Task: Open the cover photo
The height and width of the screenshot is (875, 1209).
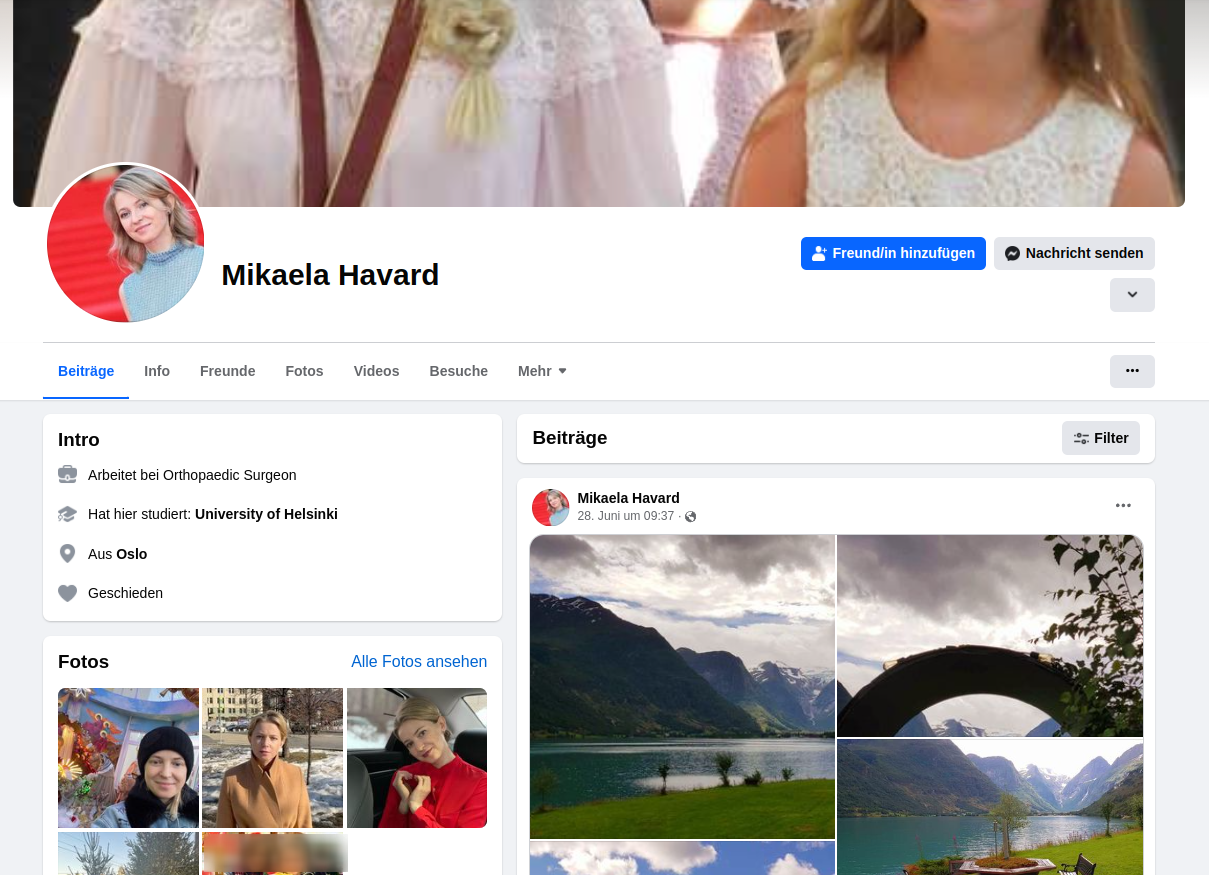Action: point(599,103)
